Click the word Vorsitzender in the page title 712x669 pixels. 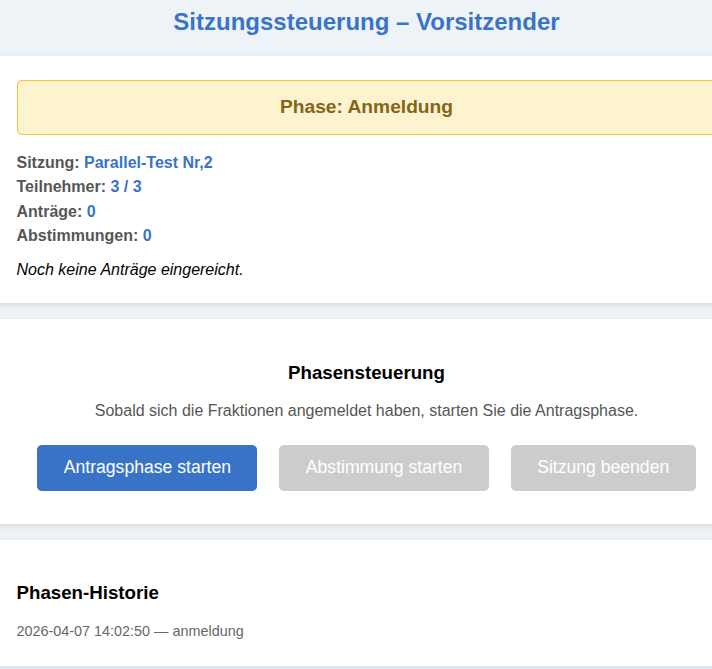[490, 22]
